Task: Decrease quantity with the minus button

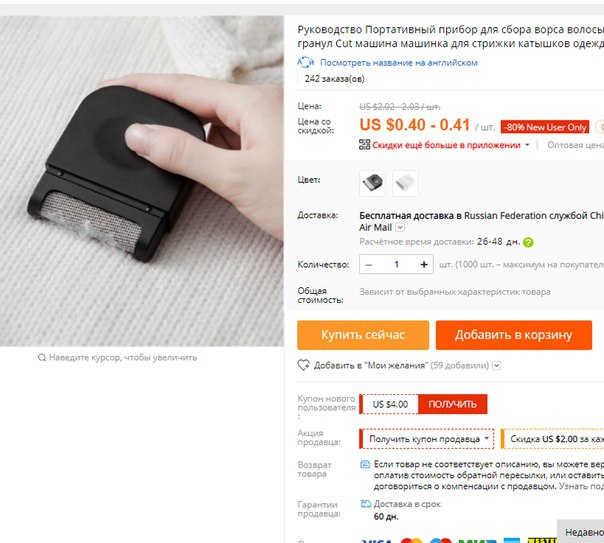Action: [369, 265]
